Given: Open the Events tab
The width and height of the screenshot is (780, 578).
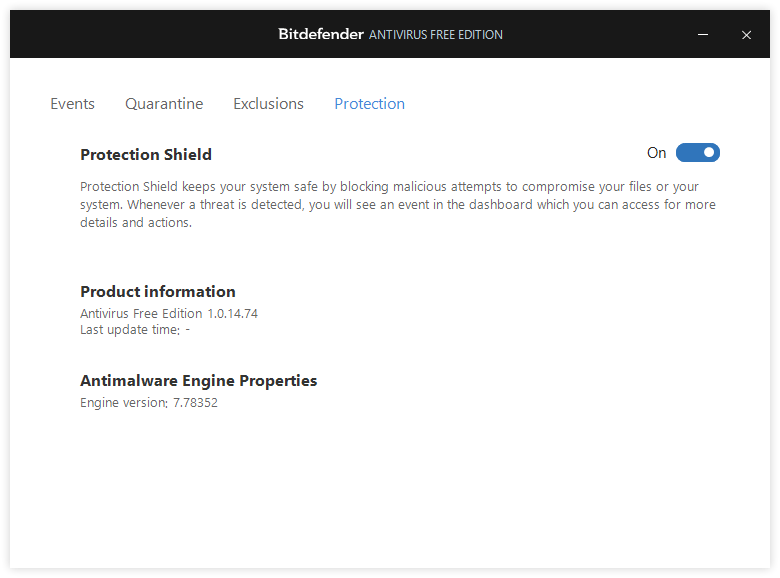Looking at the screenshot, I should 72,104.
